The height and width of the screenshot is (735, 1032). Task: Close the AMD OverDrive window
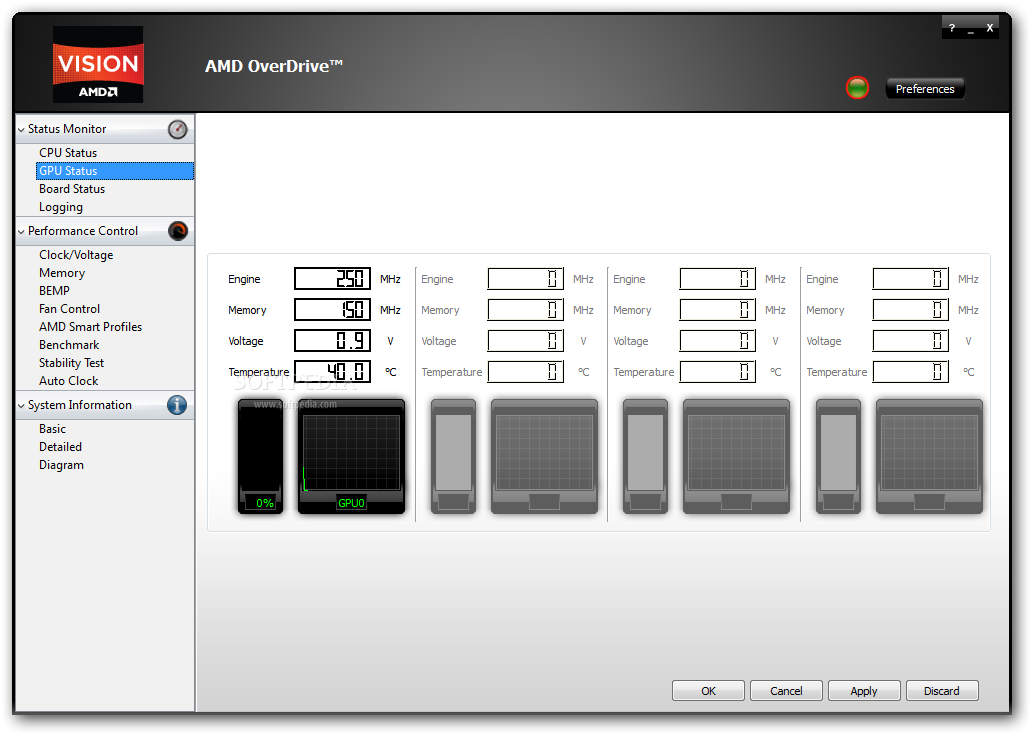[989, 28]
